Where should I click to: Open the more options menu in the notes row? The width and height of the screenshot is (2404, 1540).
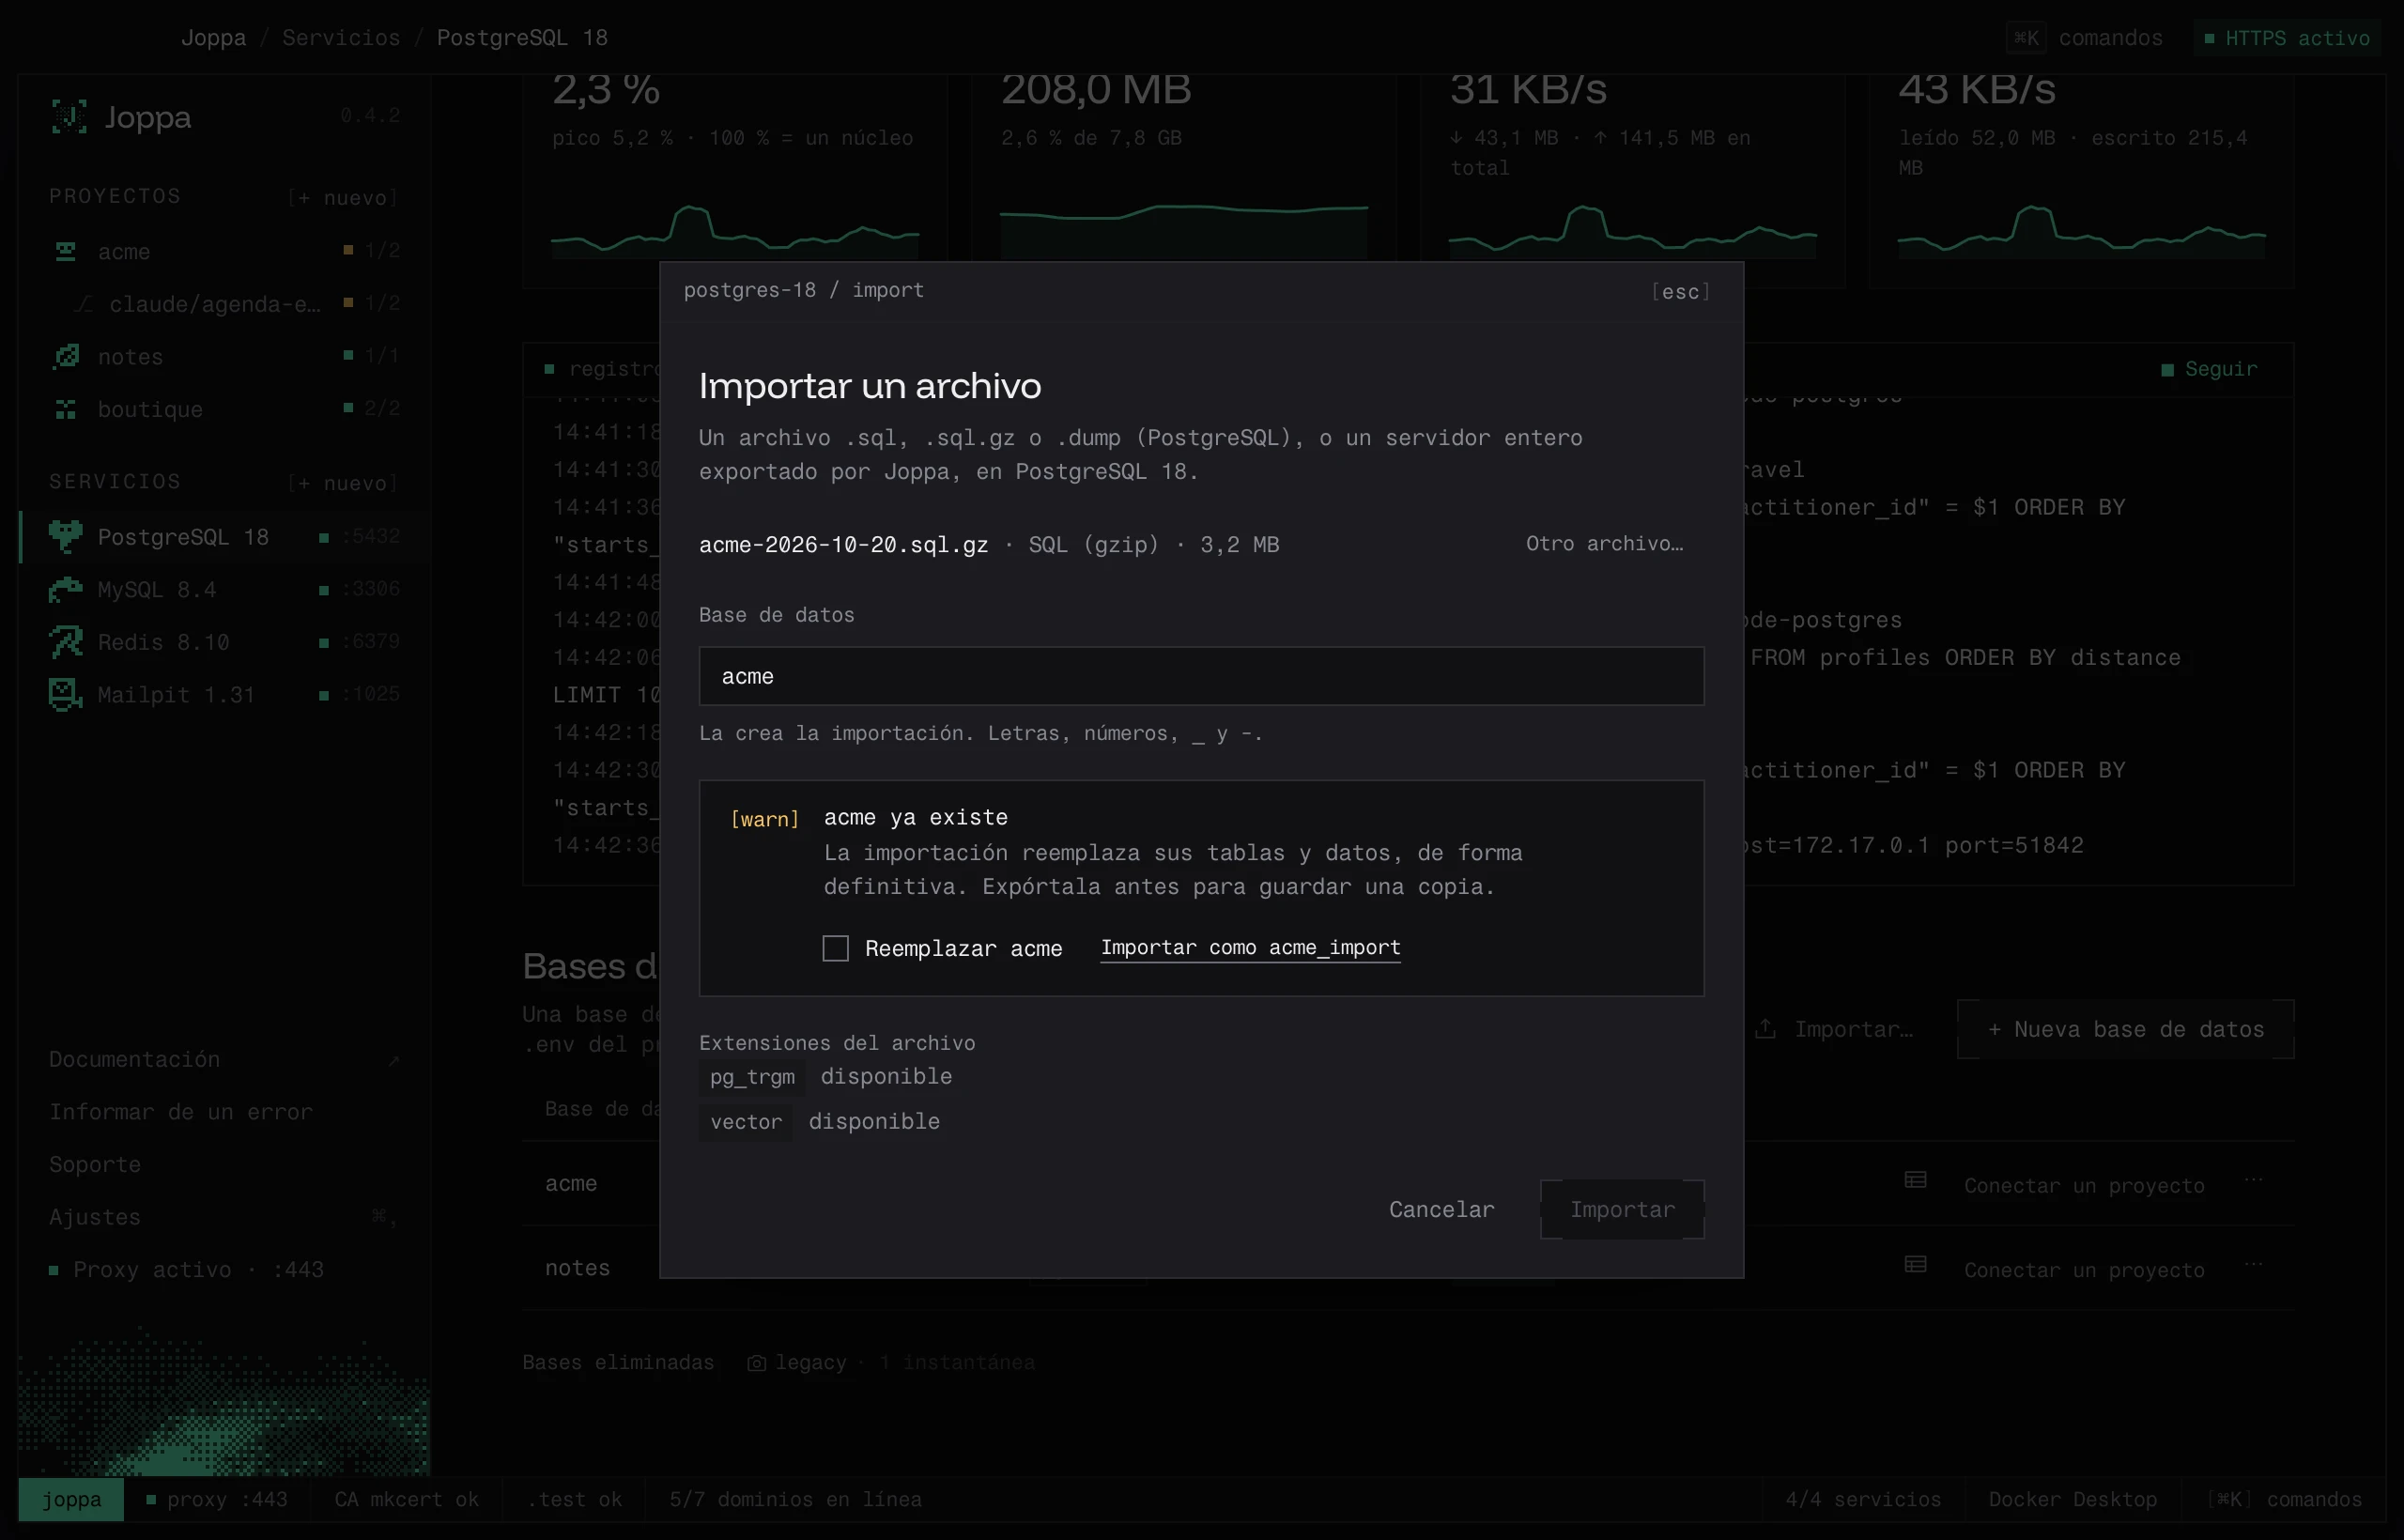coord(2253,1265)
